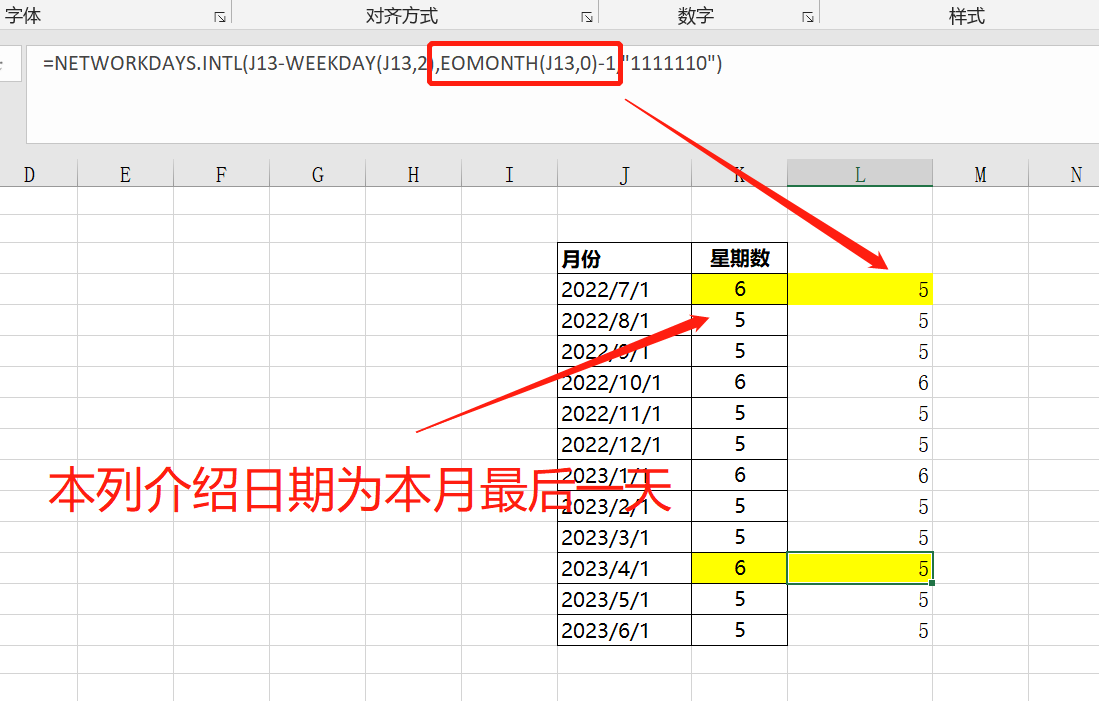Select 星期数 value in 2022/10/1 row
The image size is (1099, 701).
(739, 382)
